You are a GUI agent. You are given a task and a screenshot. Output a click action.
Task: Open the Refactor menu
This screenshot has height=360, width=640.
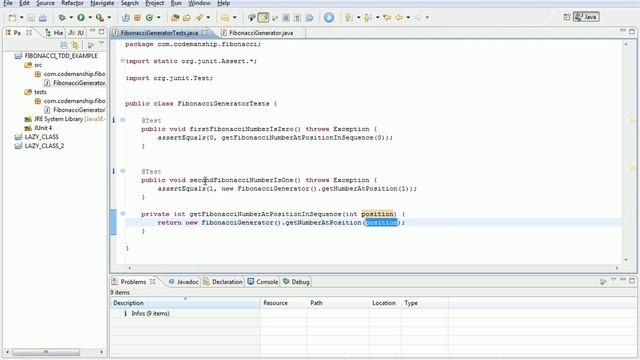[x=72, y=3]
